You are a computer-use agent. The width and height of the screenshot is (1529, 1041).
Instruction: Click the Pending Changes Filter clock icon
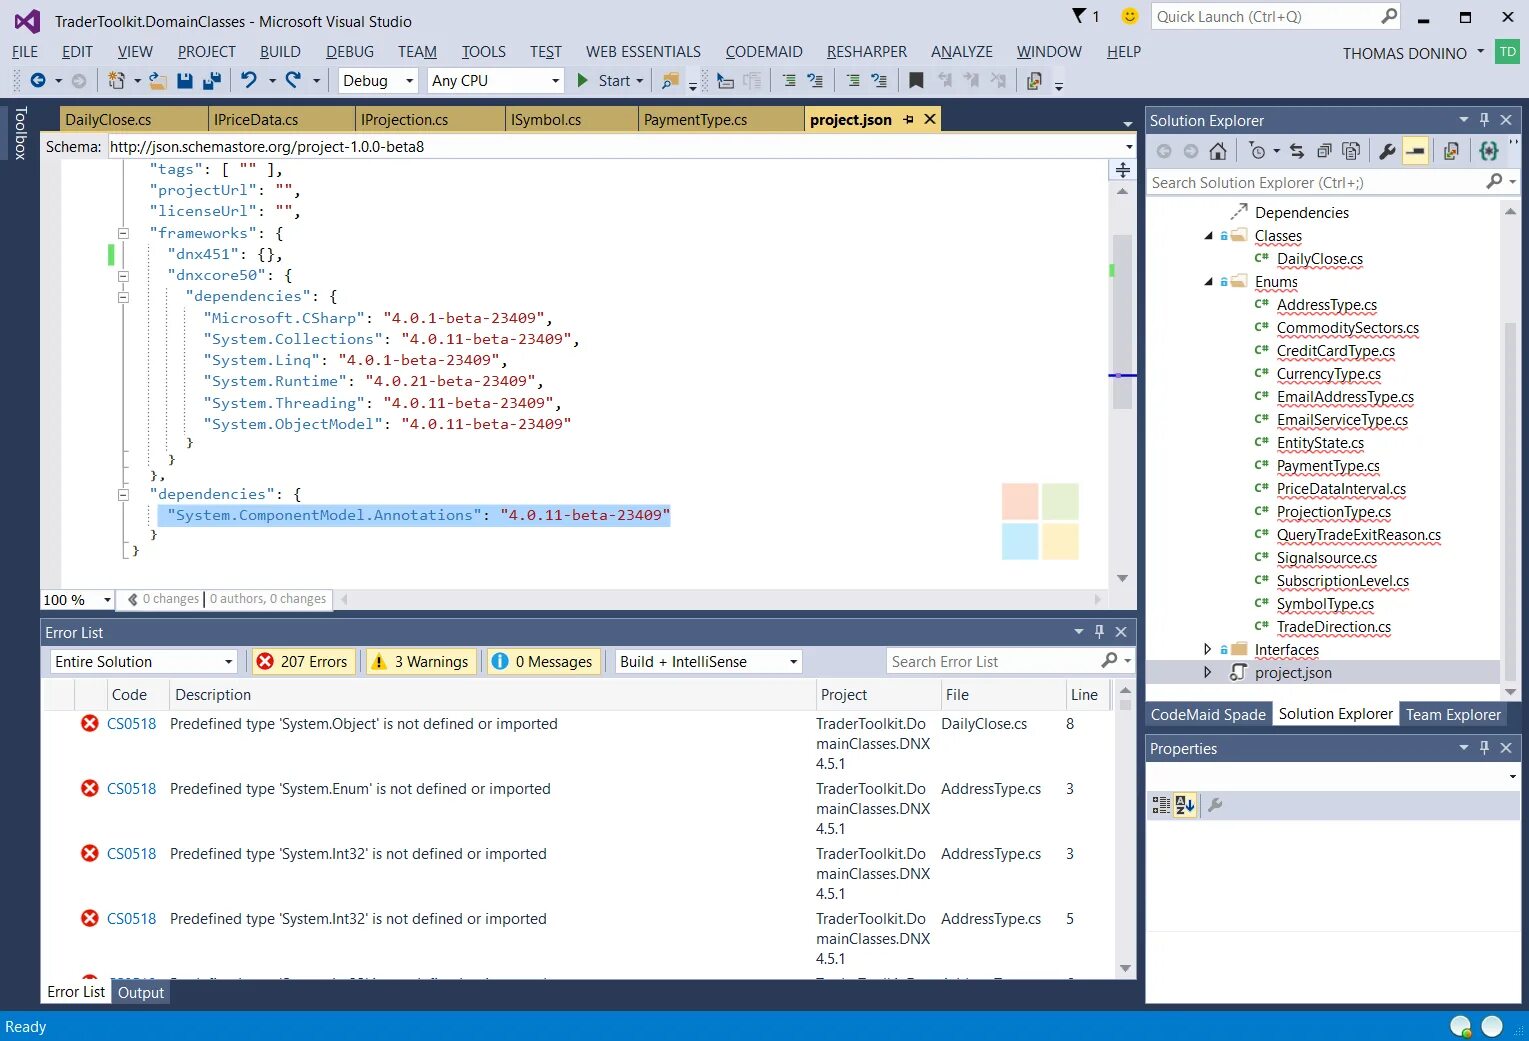pos(1257,152)
